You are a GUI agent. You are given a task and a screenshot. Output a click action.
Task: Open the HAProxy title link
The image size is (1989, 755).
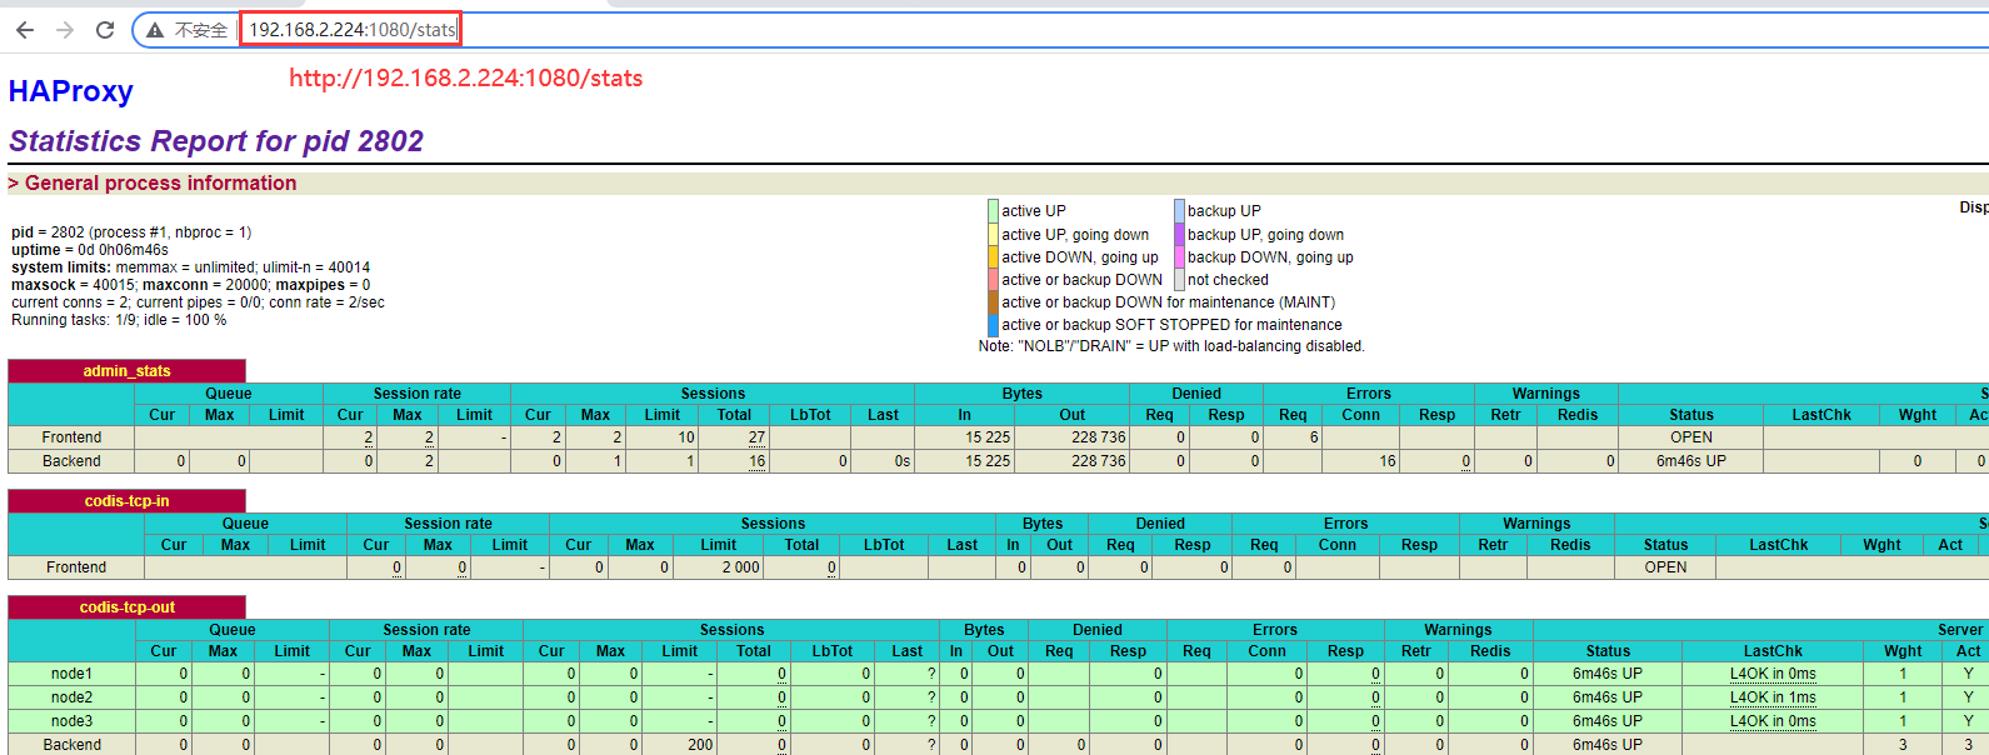[71, 91]
